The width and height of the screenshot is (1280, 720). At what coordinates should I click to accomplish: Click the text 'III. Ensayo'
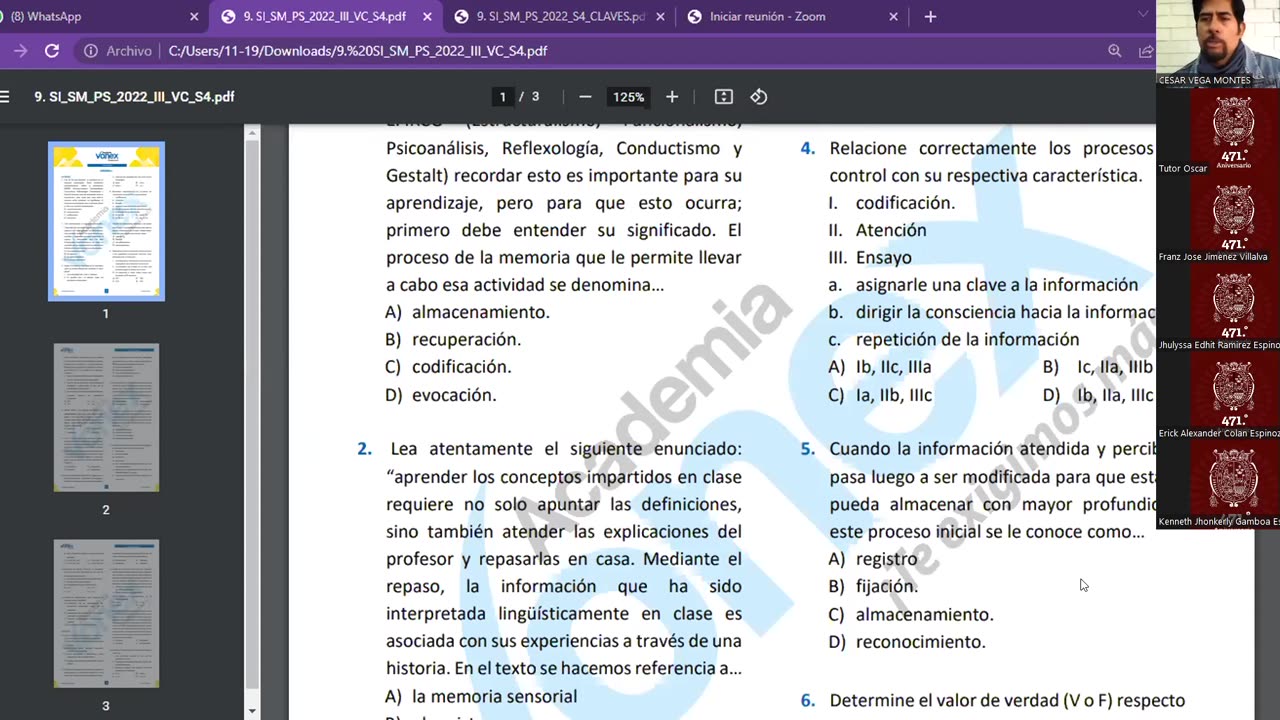tap(870, 257)
